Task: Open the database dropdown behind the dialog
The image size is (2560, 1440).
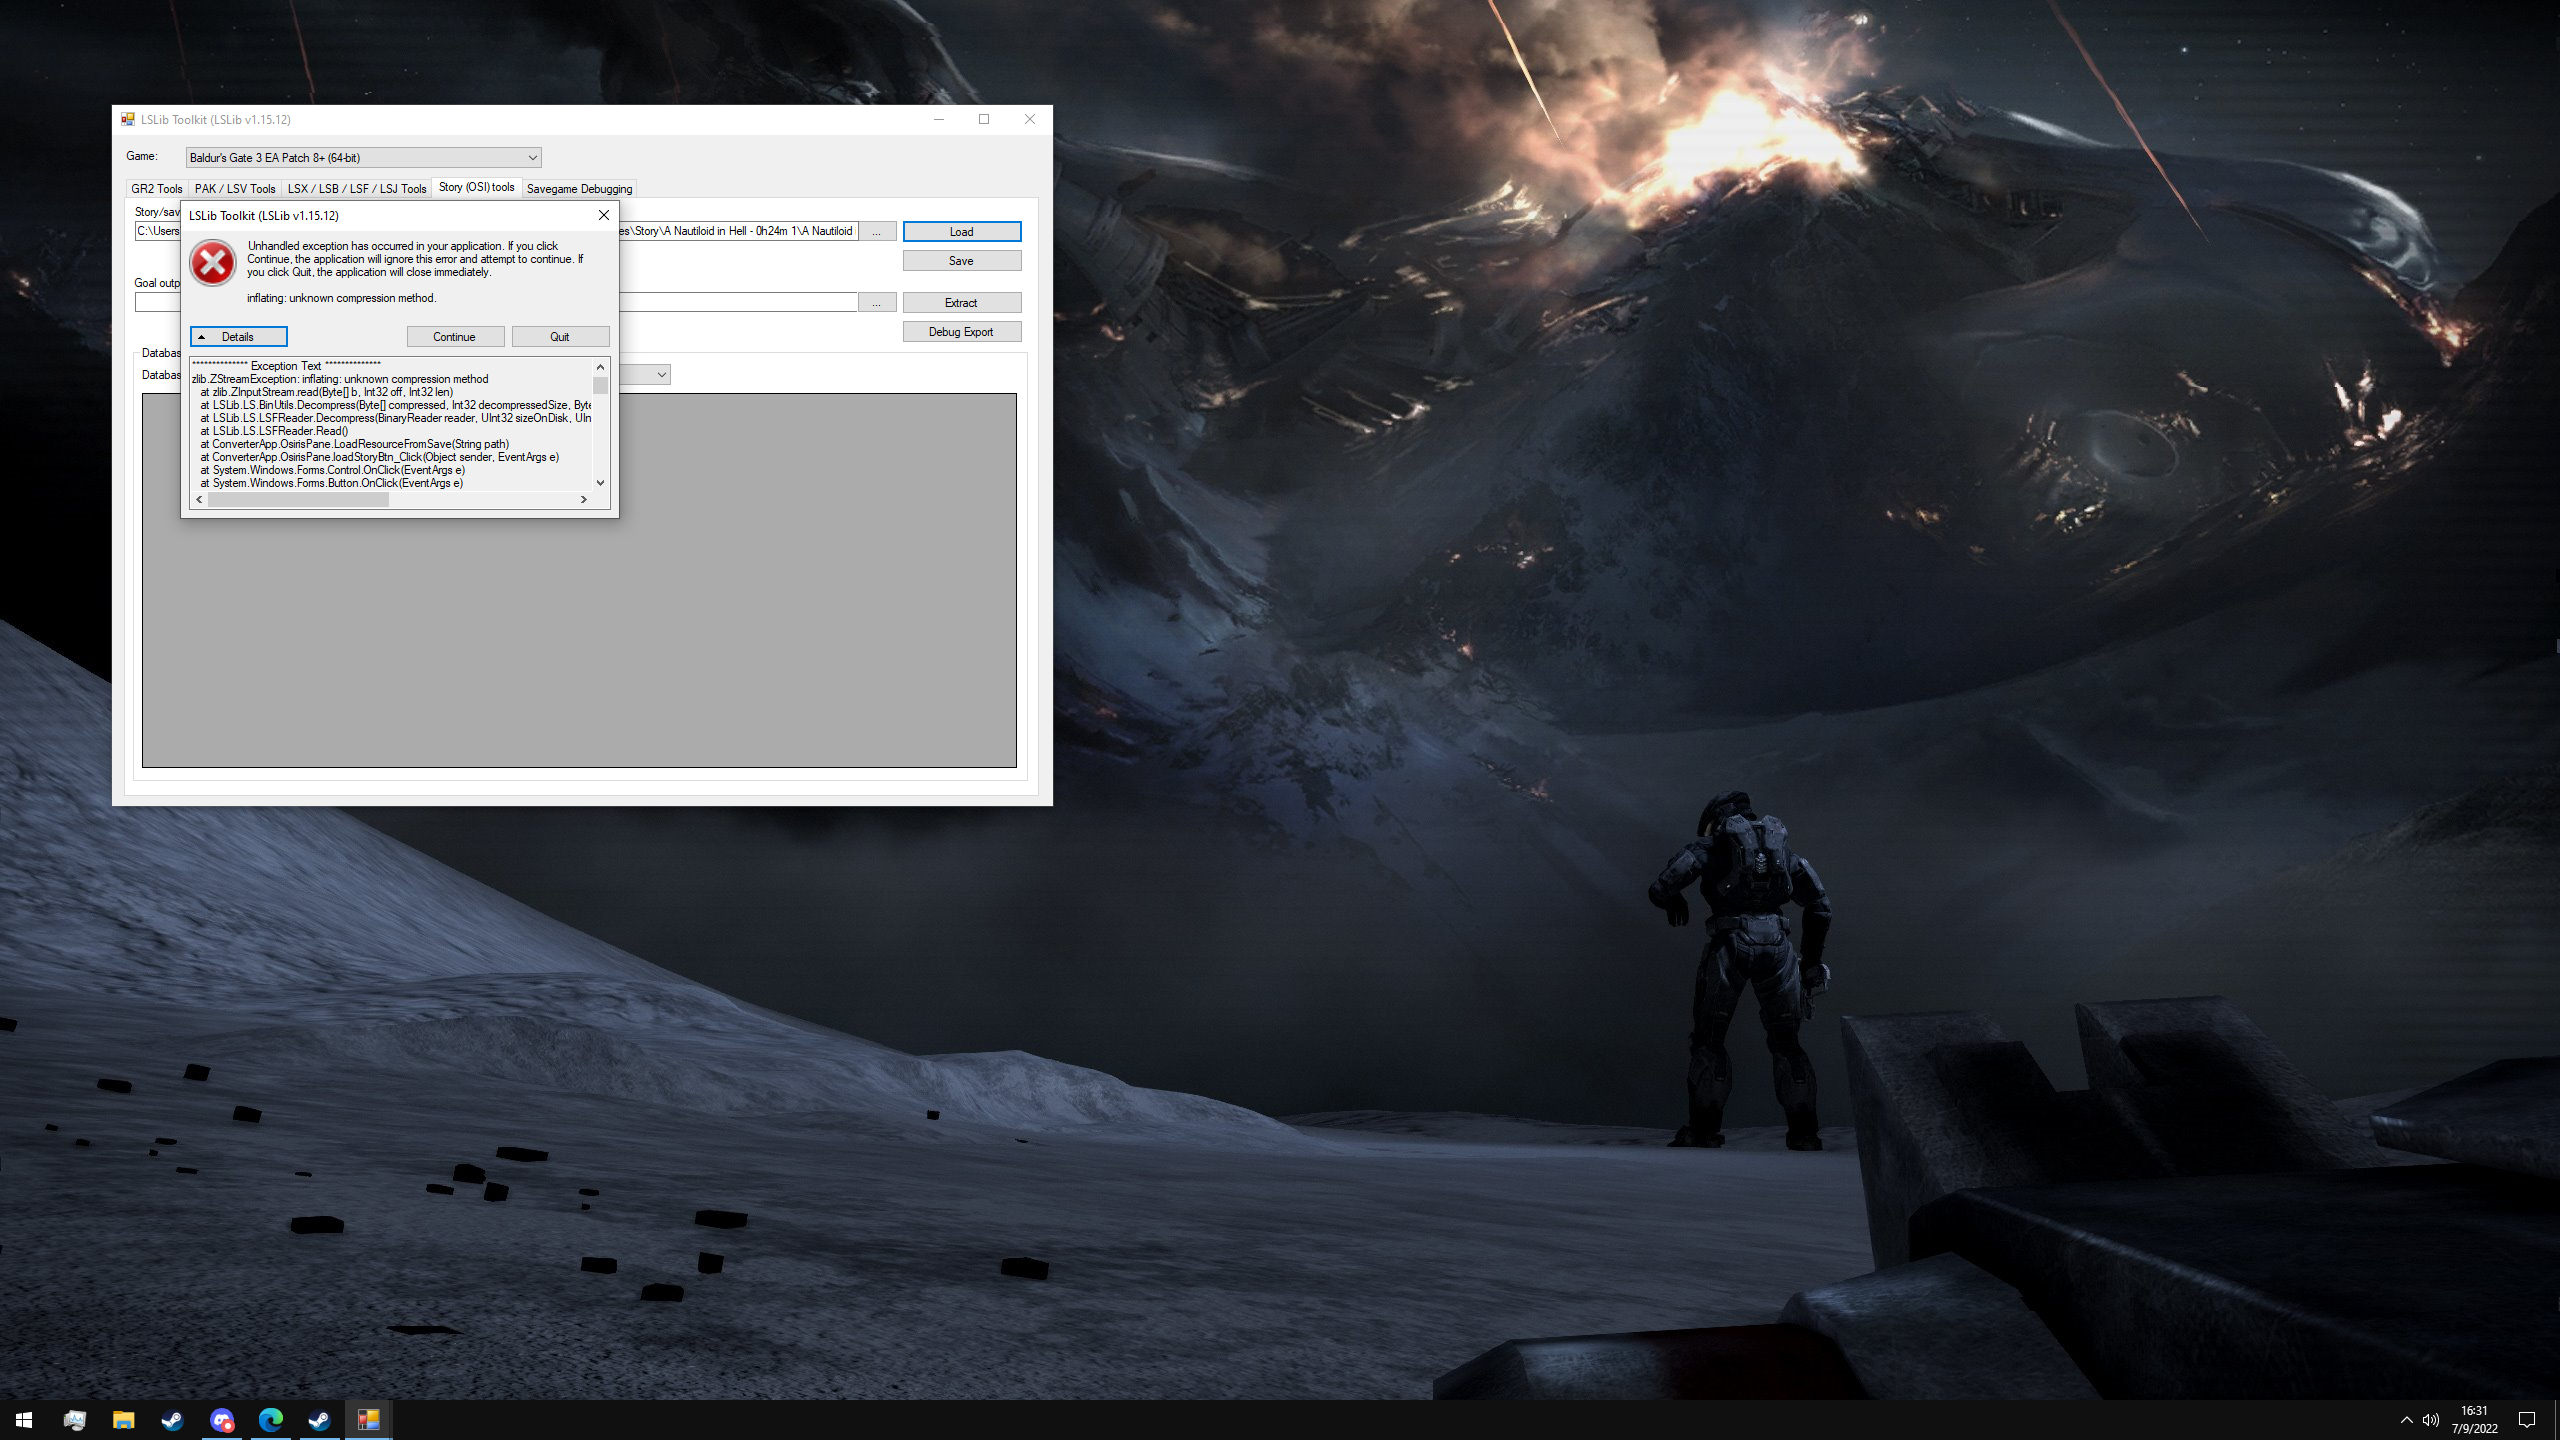Action: click(661, 375)
